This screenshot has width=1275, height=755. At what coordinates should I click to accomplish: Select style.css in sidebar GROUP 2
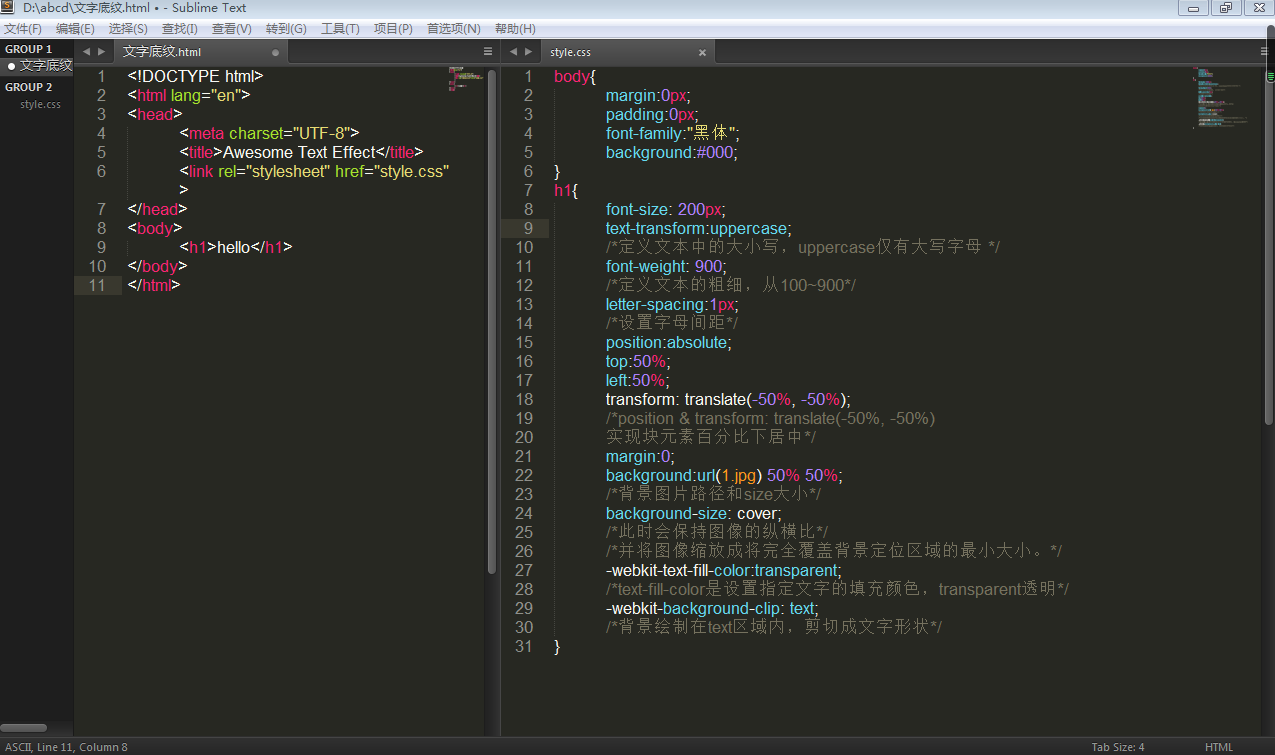[x=41, y=104]
